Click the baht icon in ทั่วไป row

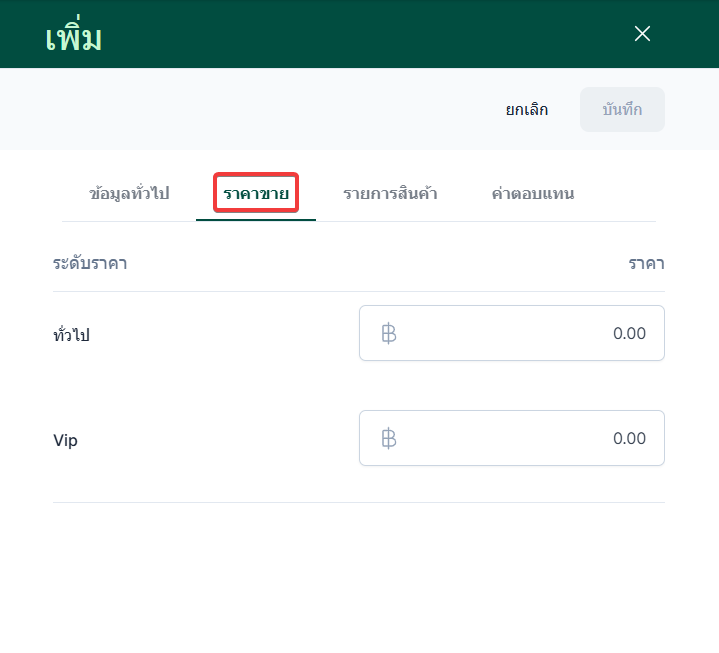[389, 333]
